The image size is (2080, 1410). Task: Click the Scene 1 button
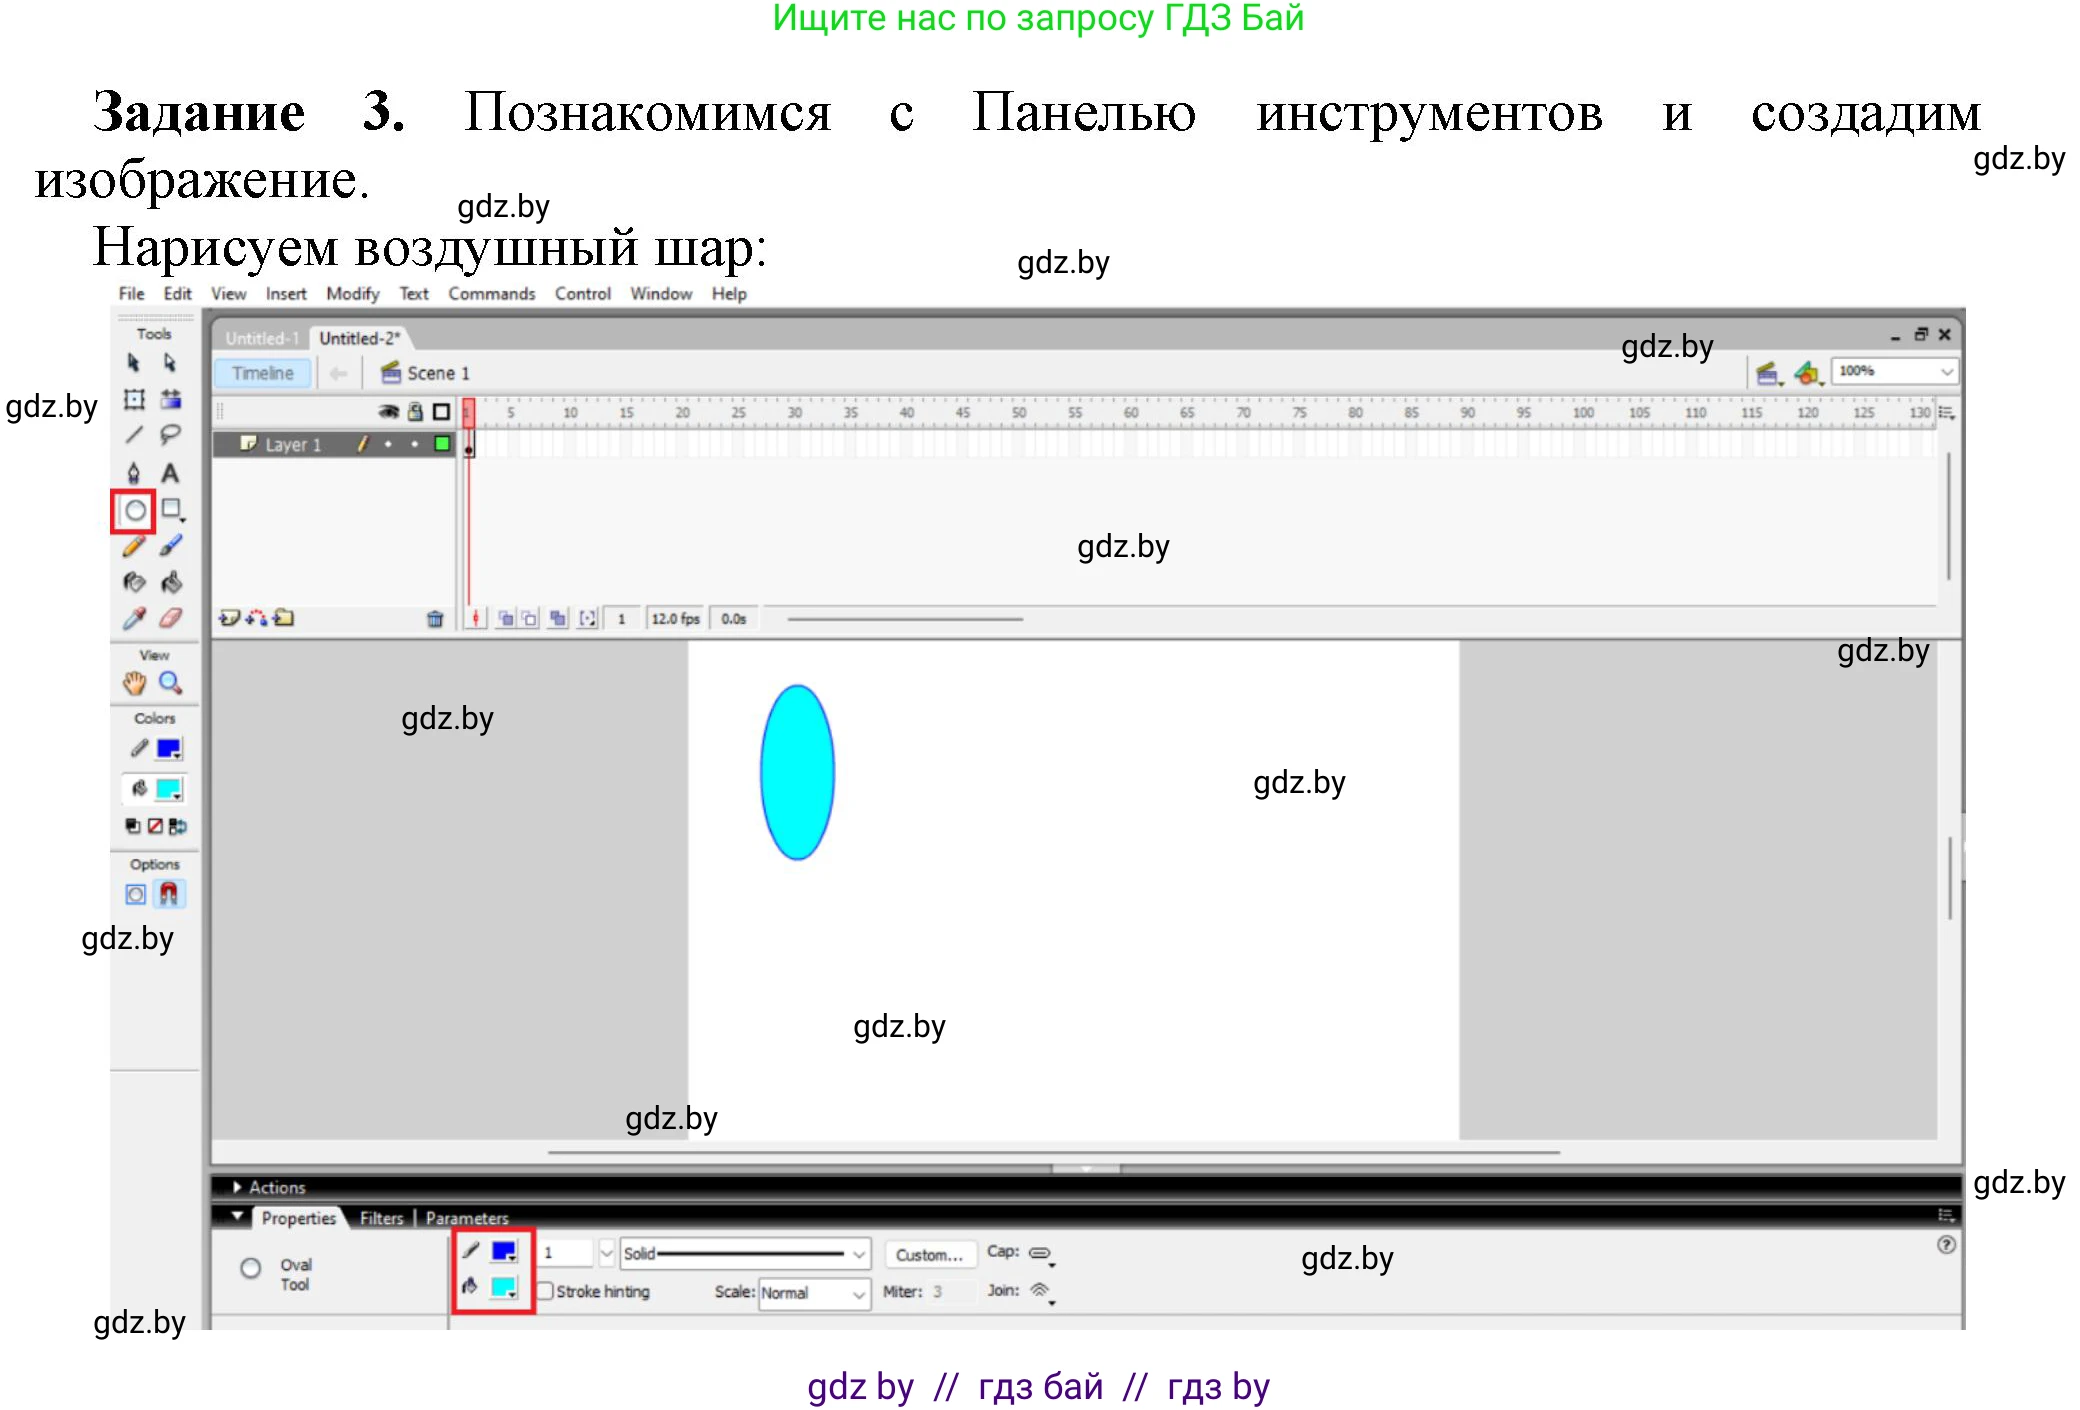[437, 372]
